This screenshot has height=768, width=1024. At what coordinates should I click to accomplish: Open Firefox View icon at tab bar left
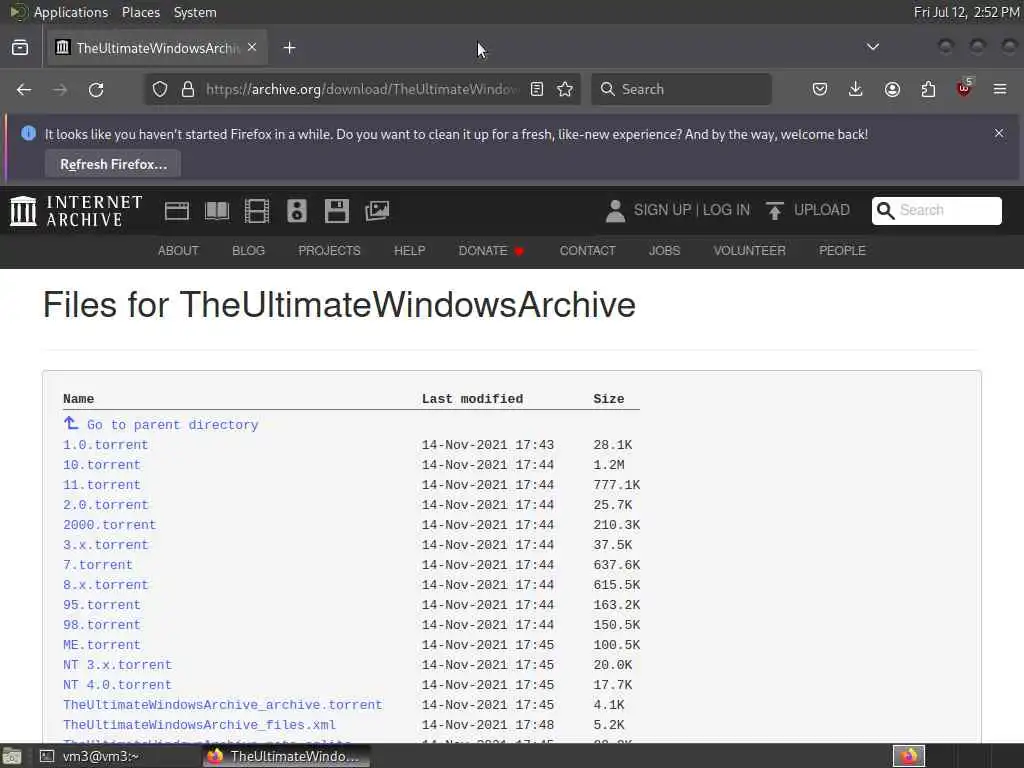20,48
